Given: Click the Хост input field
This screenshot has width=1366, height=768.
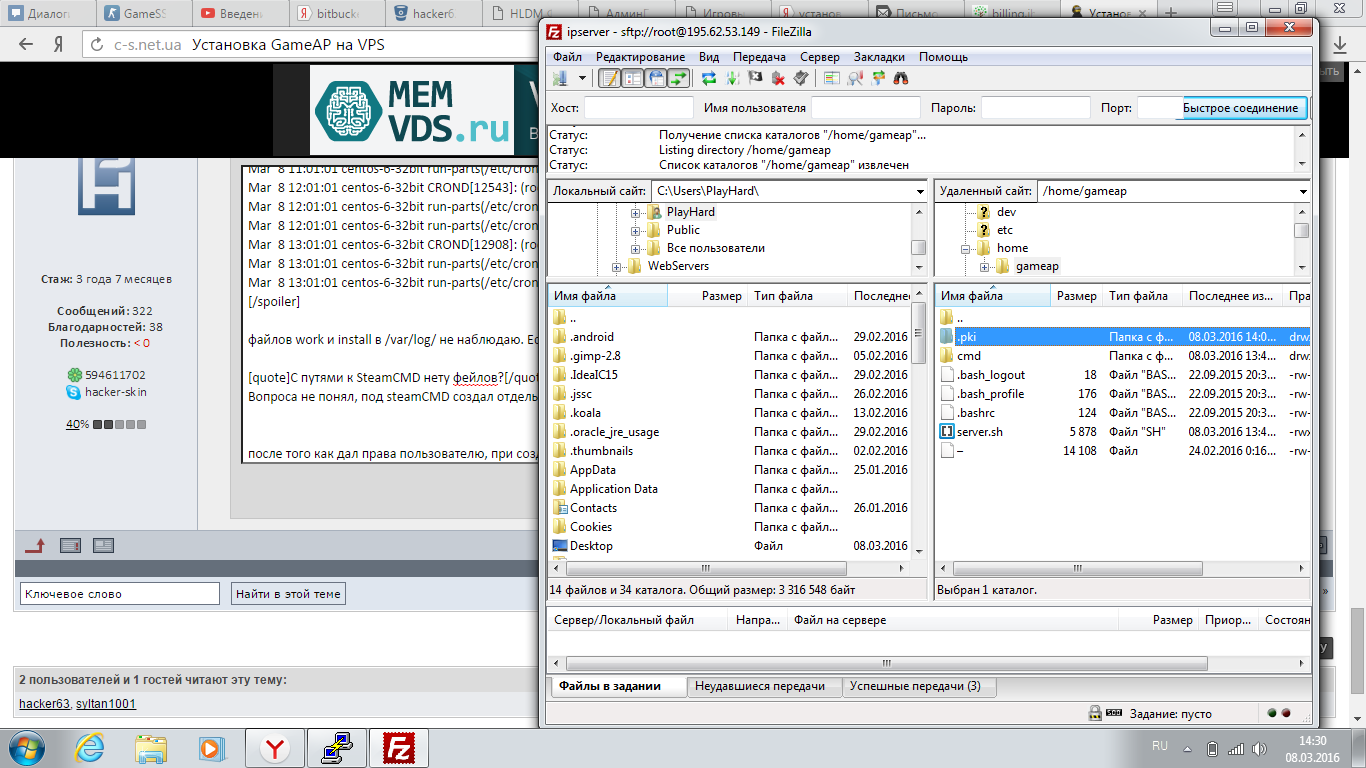Looking at the screenshot, I should tap(639, 108).
